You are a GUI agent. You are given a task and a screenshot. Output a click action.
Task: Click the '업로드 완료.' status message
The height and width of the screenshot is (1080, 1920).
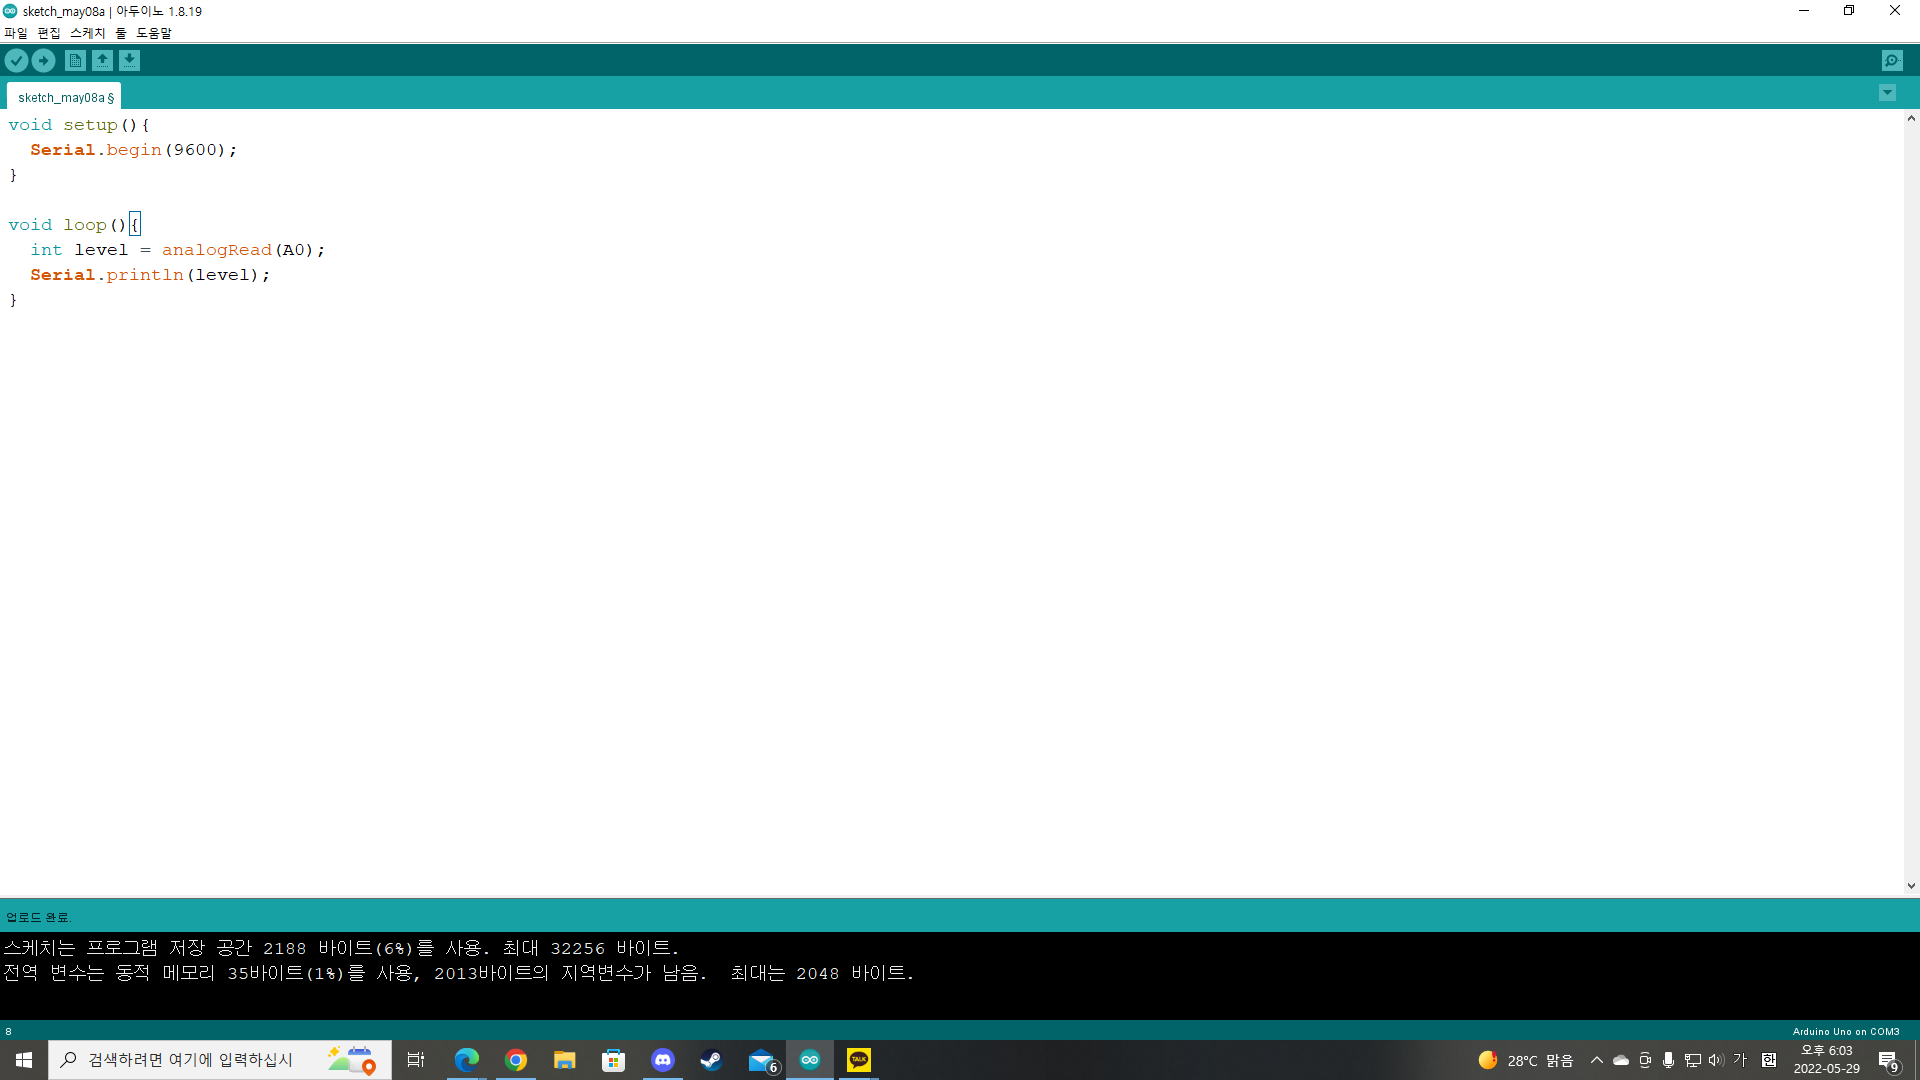click(38, 917)
